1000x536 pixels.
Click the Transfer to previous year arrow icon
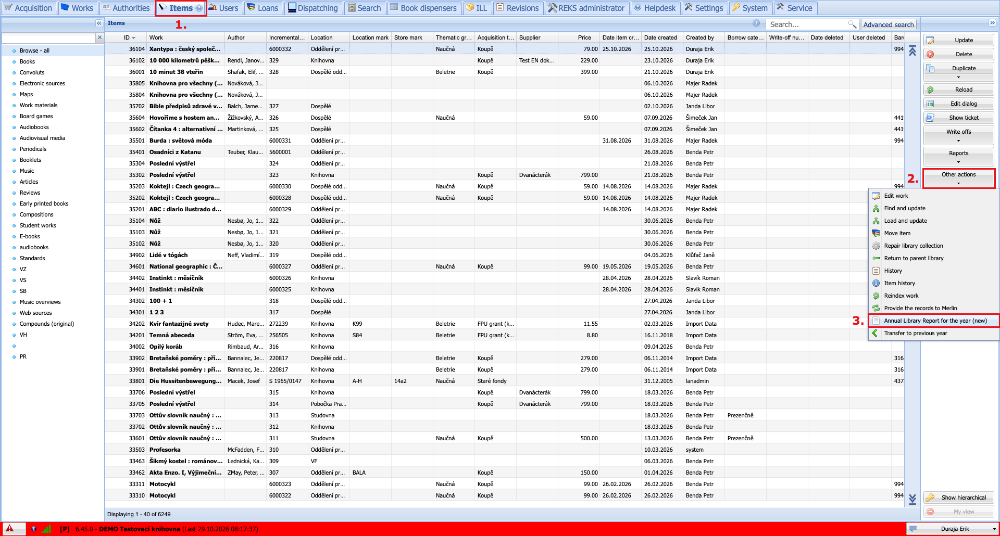[876, 333]
